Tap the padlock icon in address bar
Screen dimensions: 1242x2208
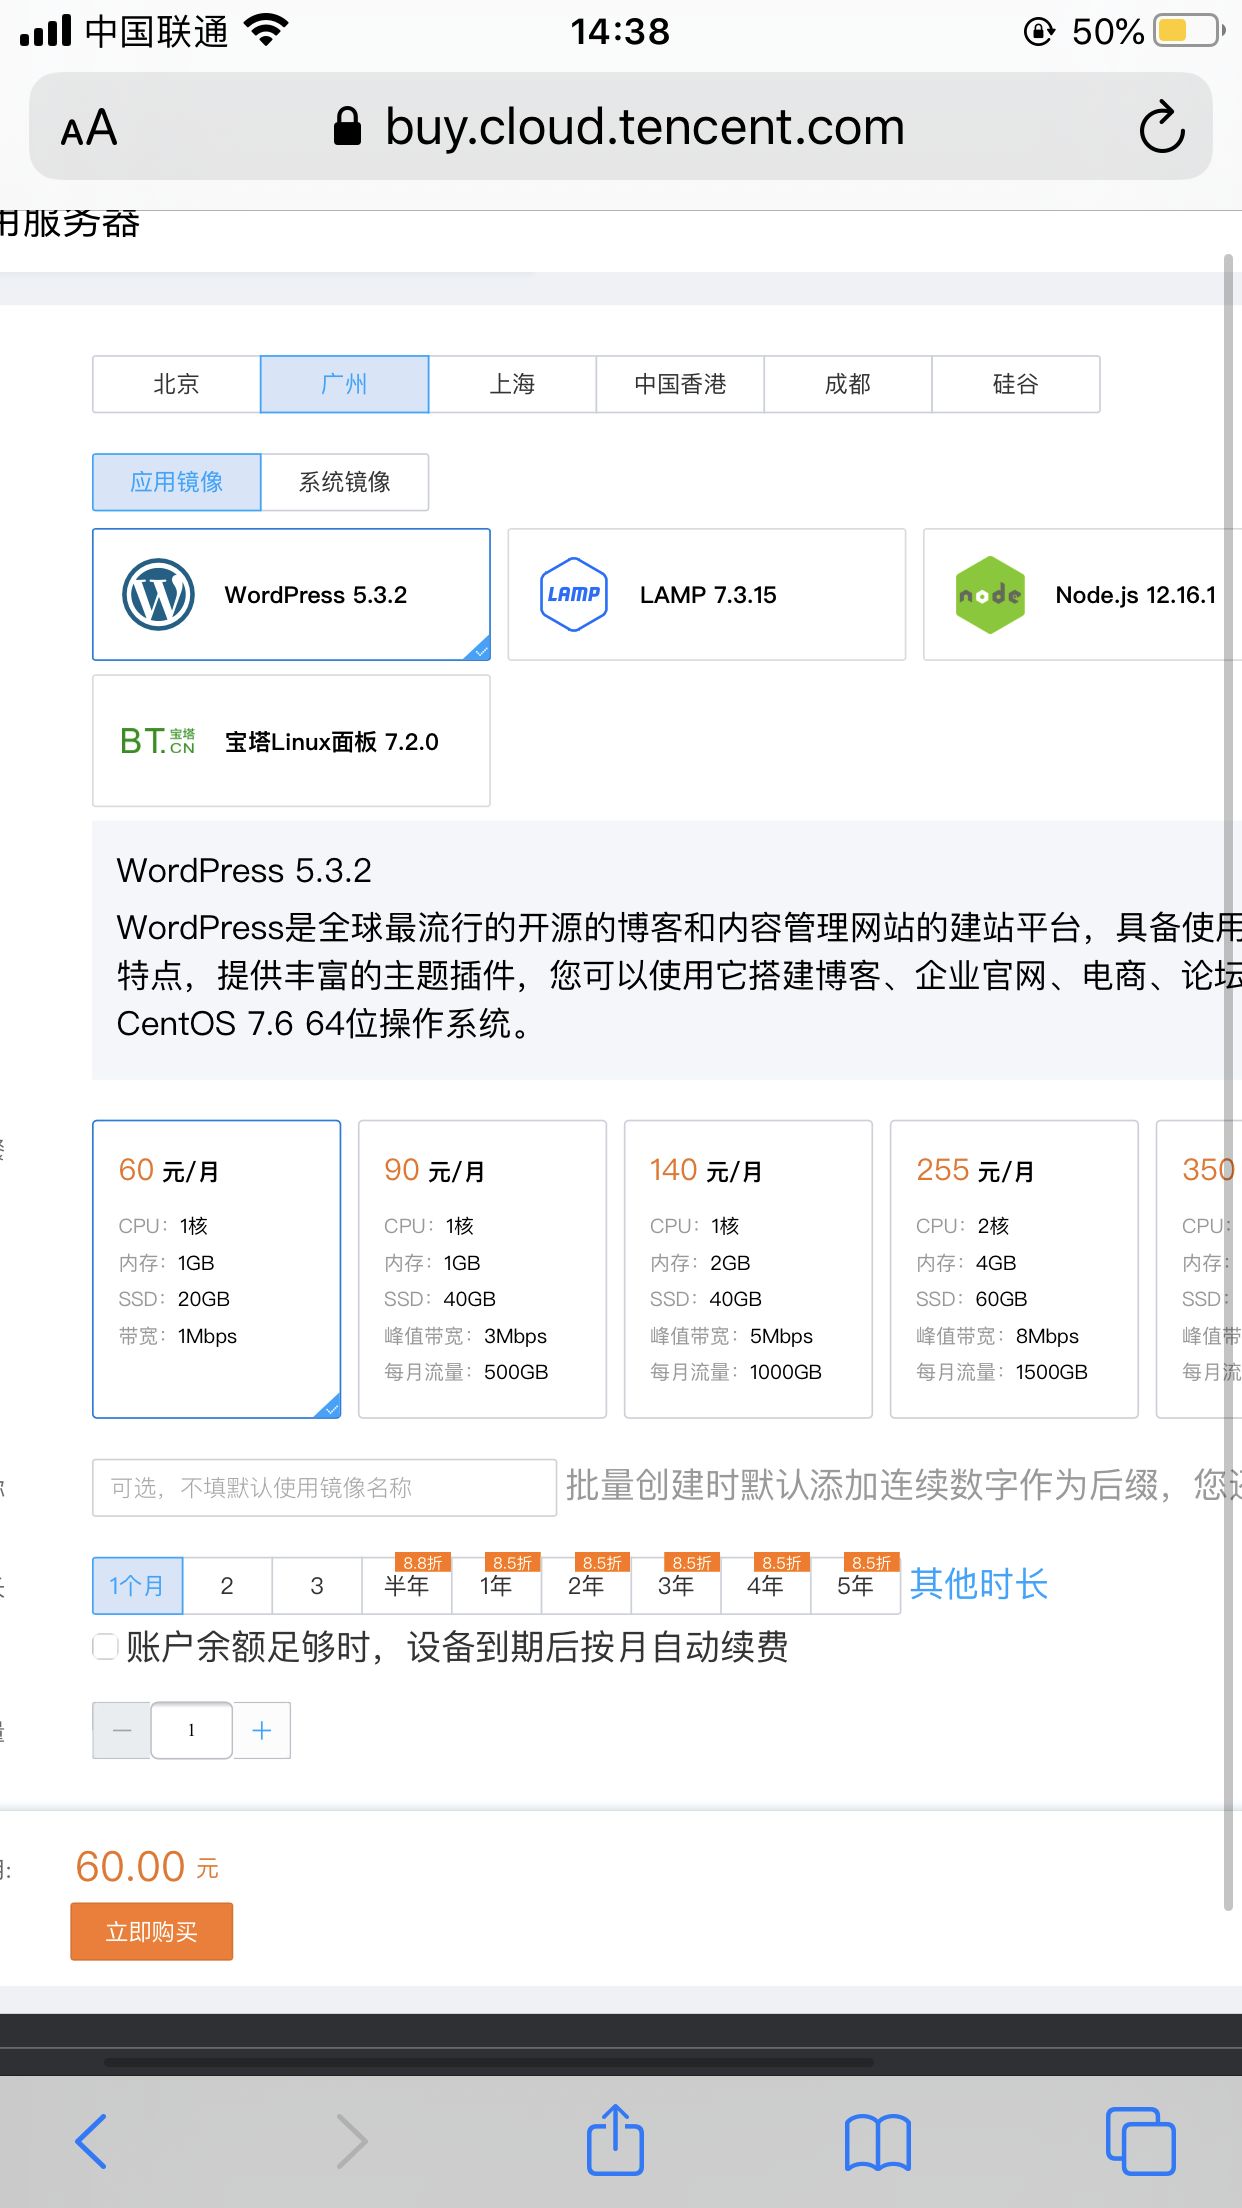[x=347, y=126]
